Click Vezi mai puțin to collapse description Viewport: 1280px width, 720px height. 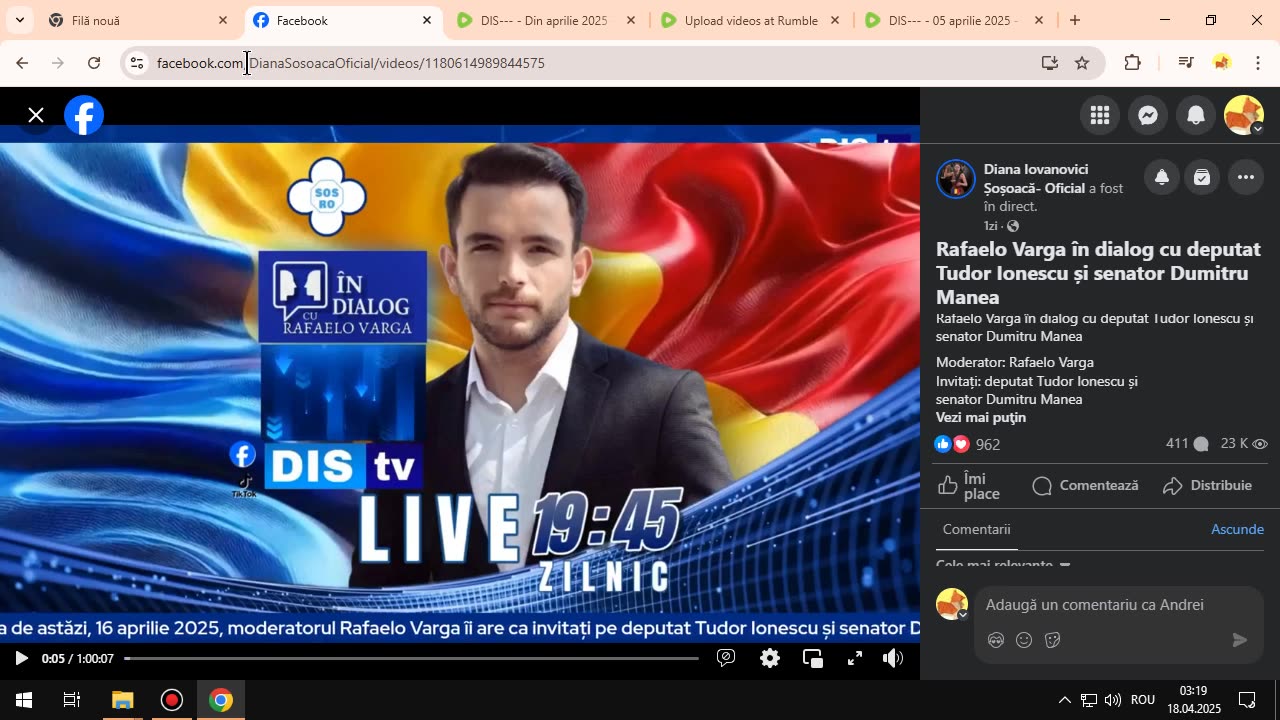tap(981, 417)
